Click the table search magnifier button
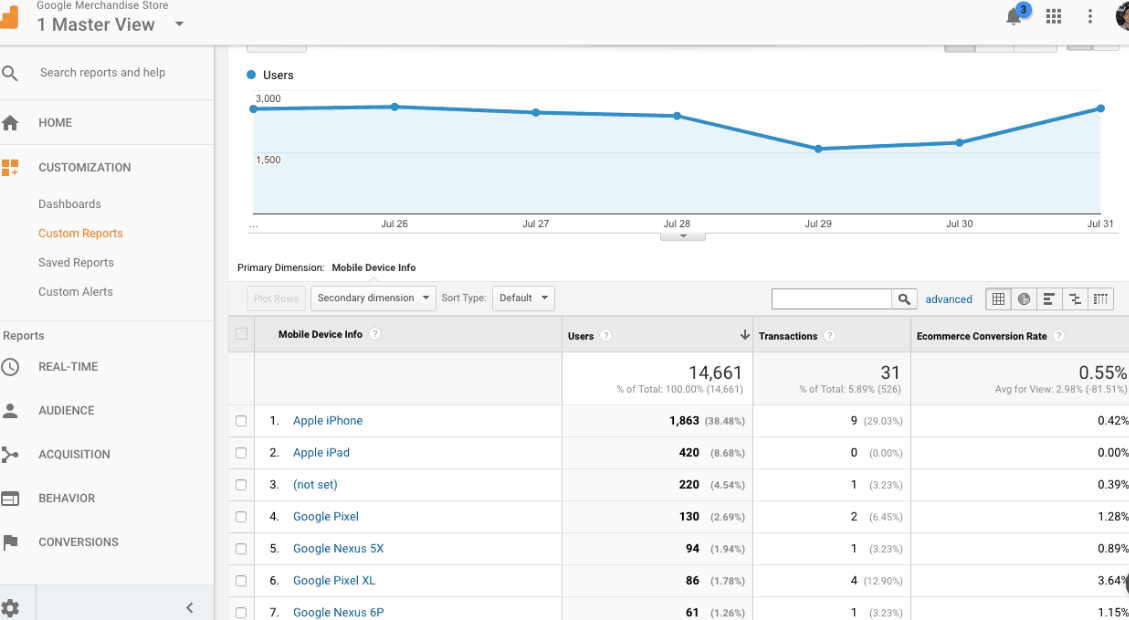This screenshot has height=620, width=1129. tap(904, 299)
